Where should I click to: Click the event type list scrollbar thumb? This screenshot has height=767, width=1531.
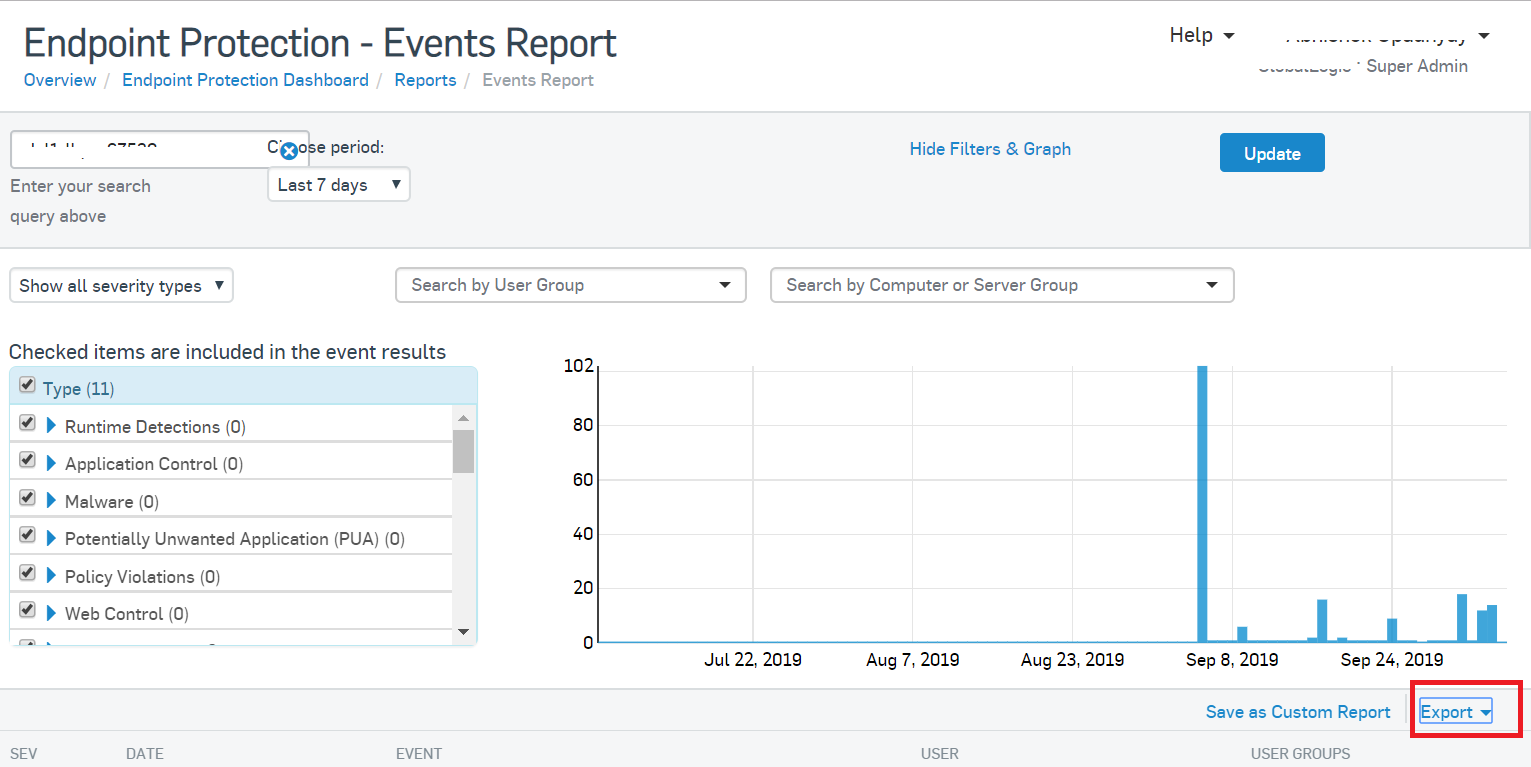pyautogui.click(x=463, y=450)
